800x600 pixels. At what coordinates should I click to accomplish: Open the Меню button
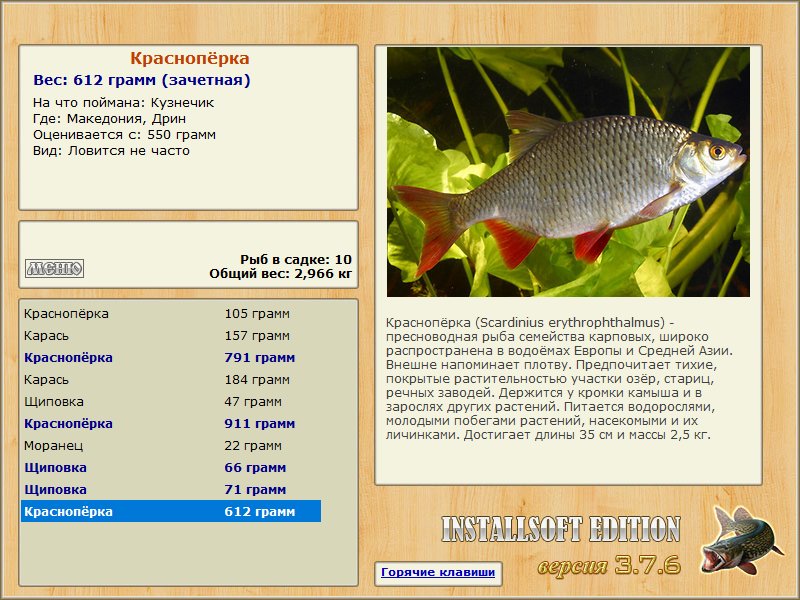(x=55, y=268)
